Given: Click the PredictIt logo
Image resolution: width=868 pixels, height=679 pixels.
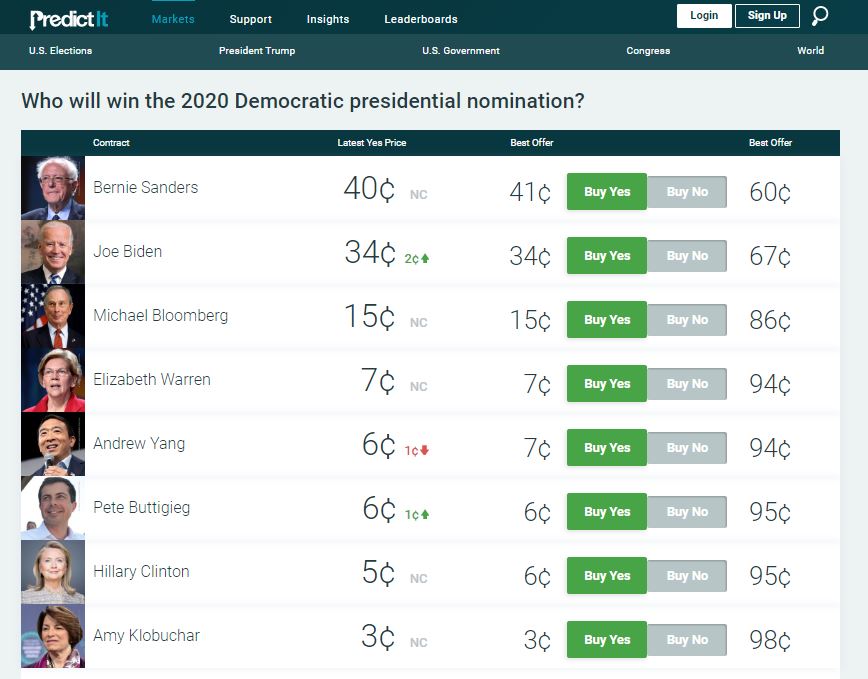Looking at the screenshot, I should click(67, 18).
